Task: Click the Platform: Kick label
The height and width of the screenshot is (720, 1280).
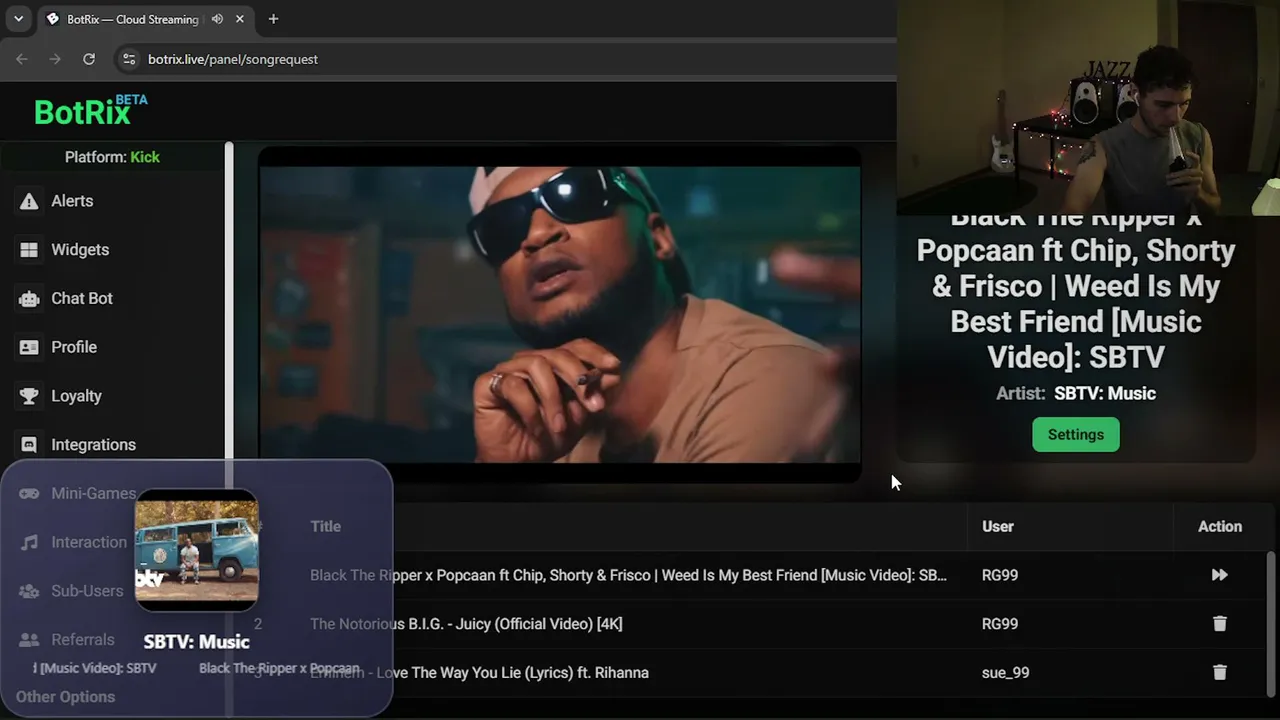Action: pos(112,157)
